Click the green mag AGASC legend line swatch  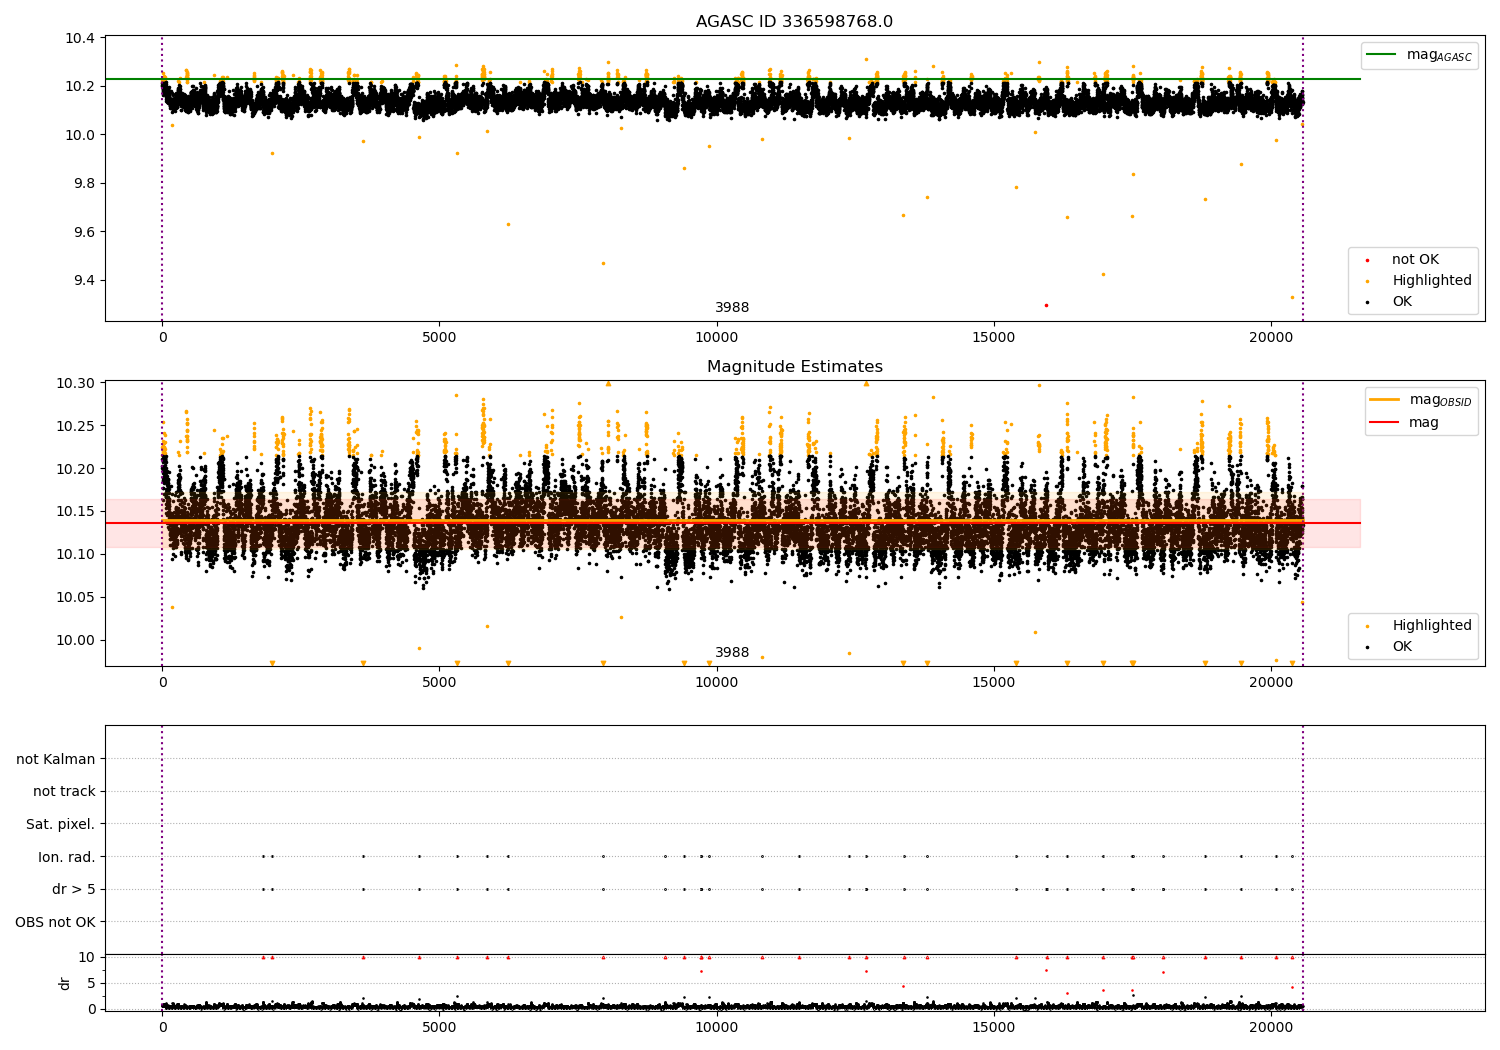1382,55
